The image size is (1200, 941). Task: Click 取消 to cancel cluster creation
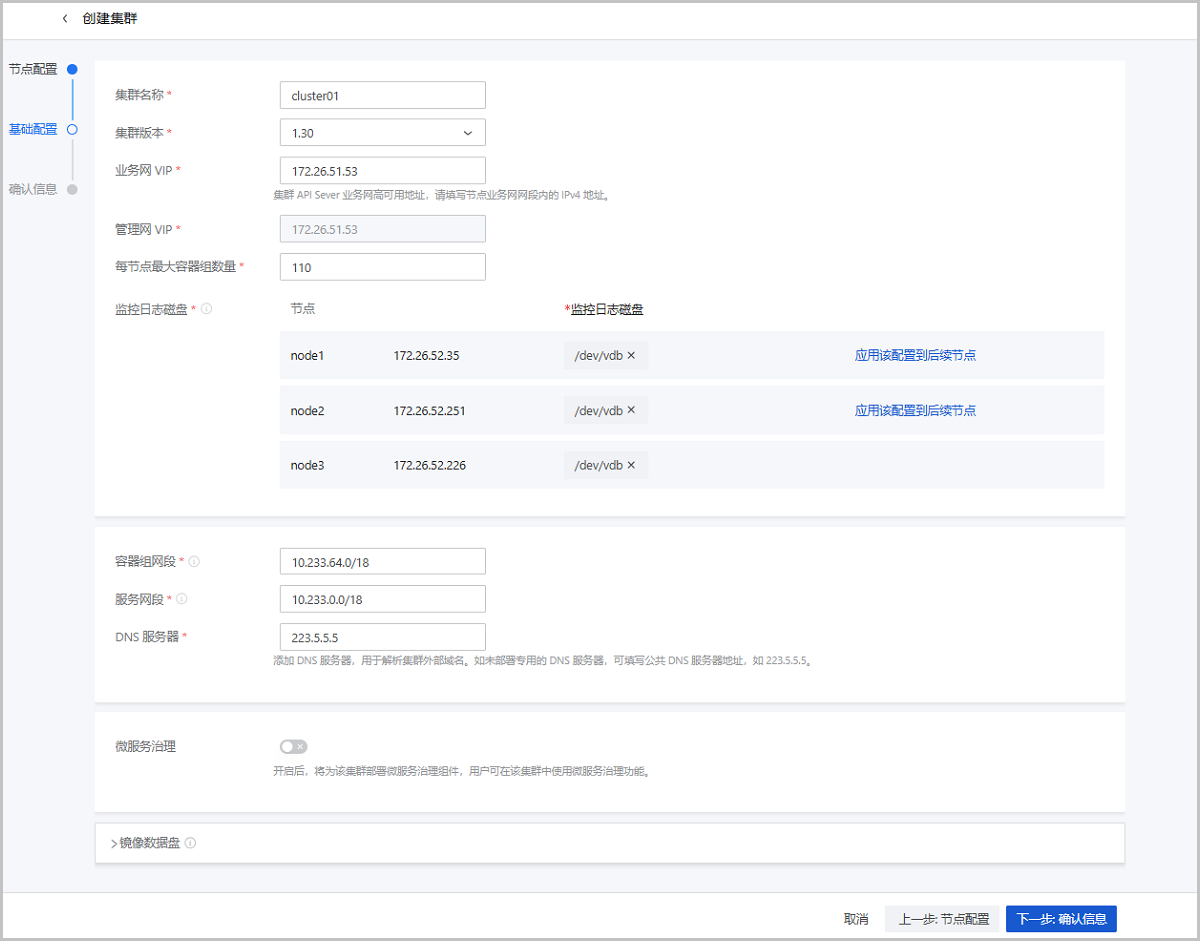click(x=855, y=919)
